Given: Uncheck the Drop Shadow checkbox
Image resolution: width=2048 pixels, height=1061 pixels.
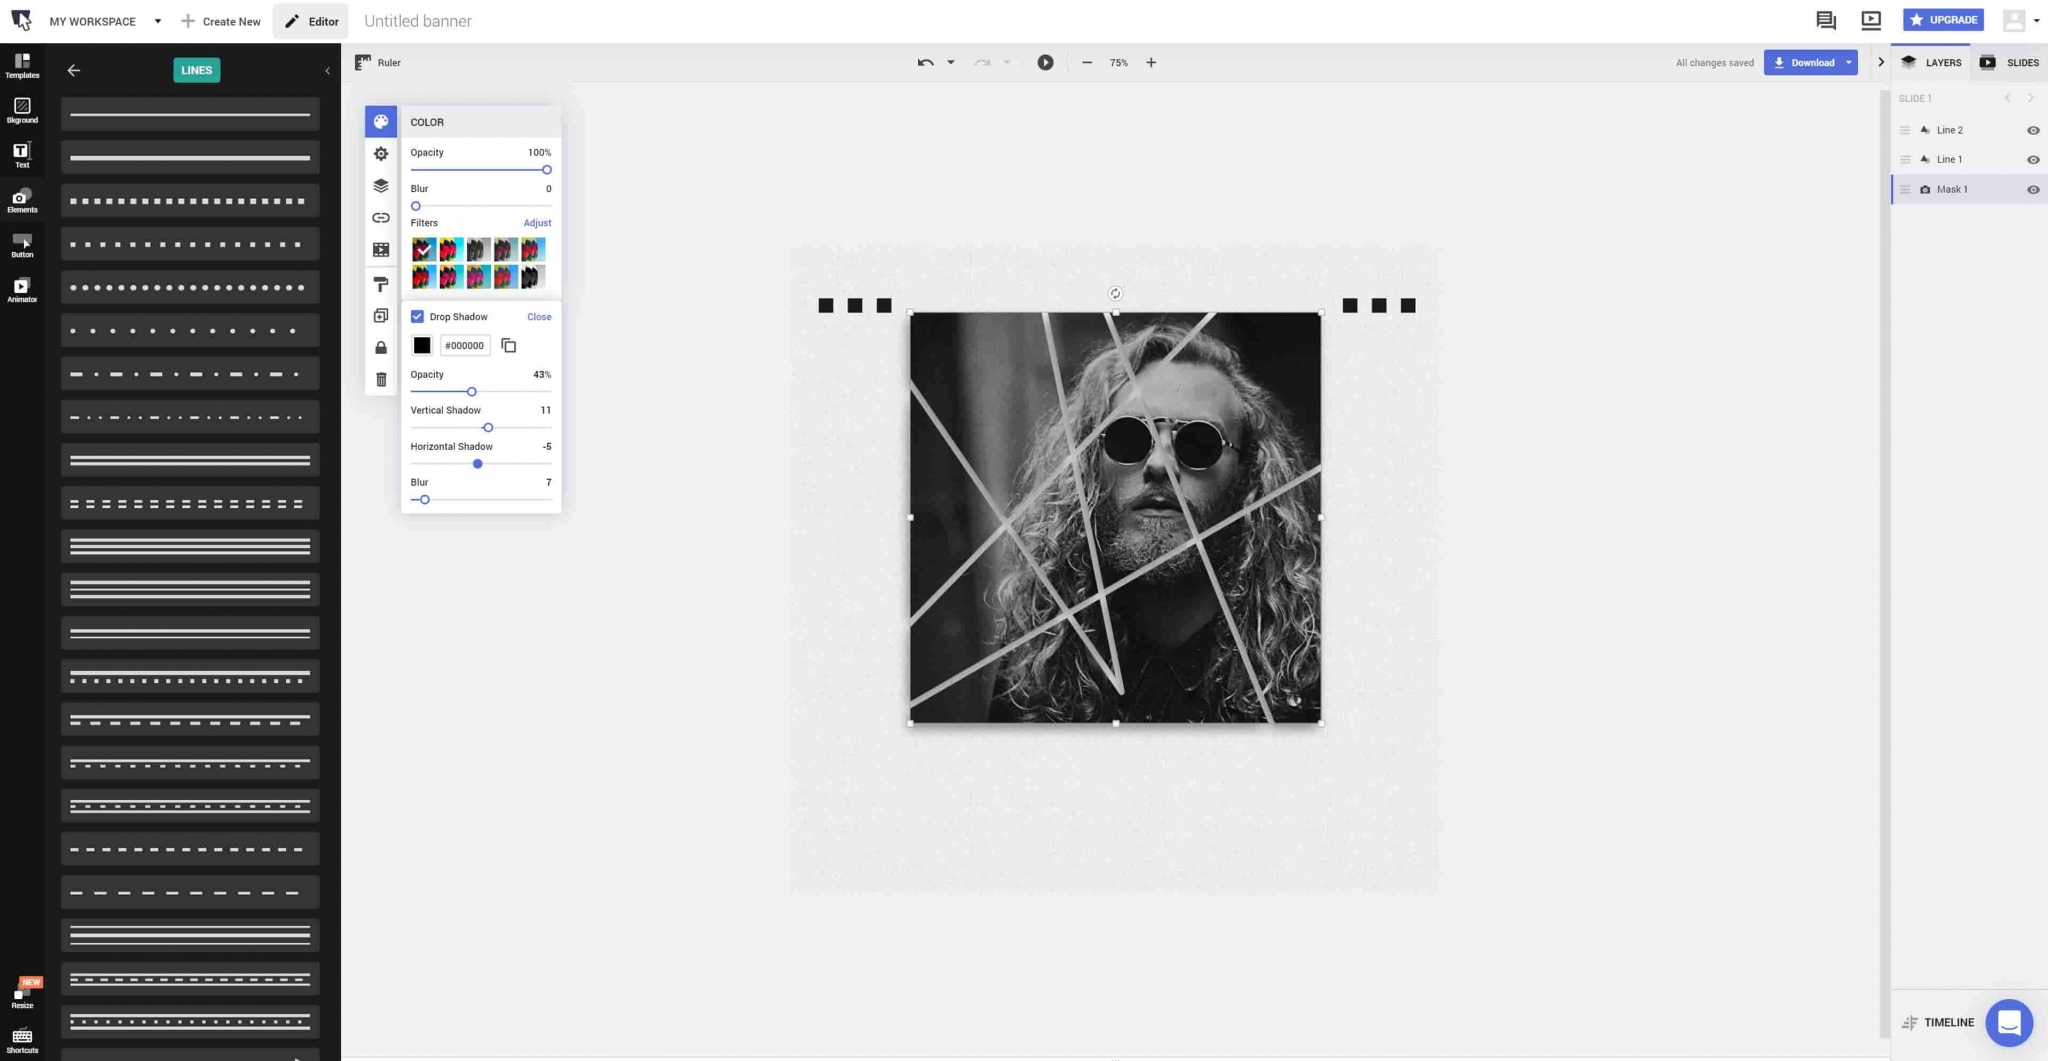Looking at the screenshot, I should (417, 317).
